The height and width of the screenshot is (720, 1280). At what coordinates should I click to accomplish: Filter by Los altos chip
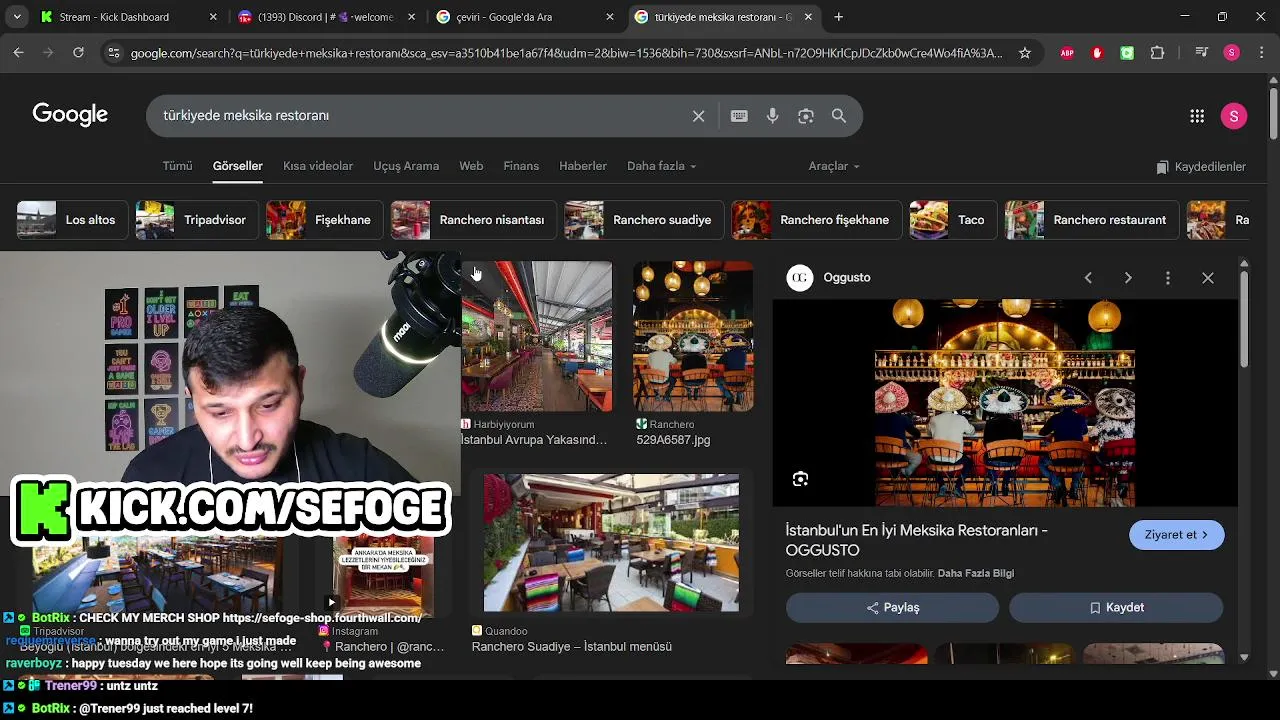pyautogui.click(x=71, y=220)
